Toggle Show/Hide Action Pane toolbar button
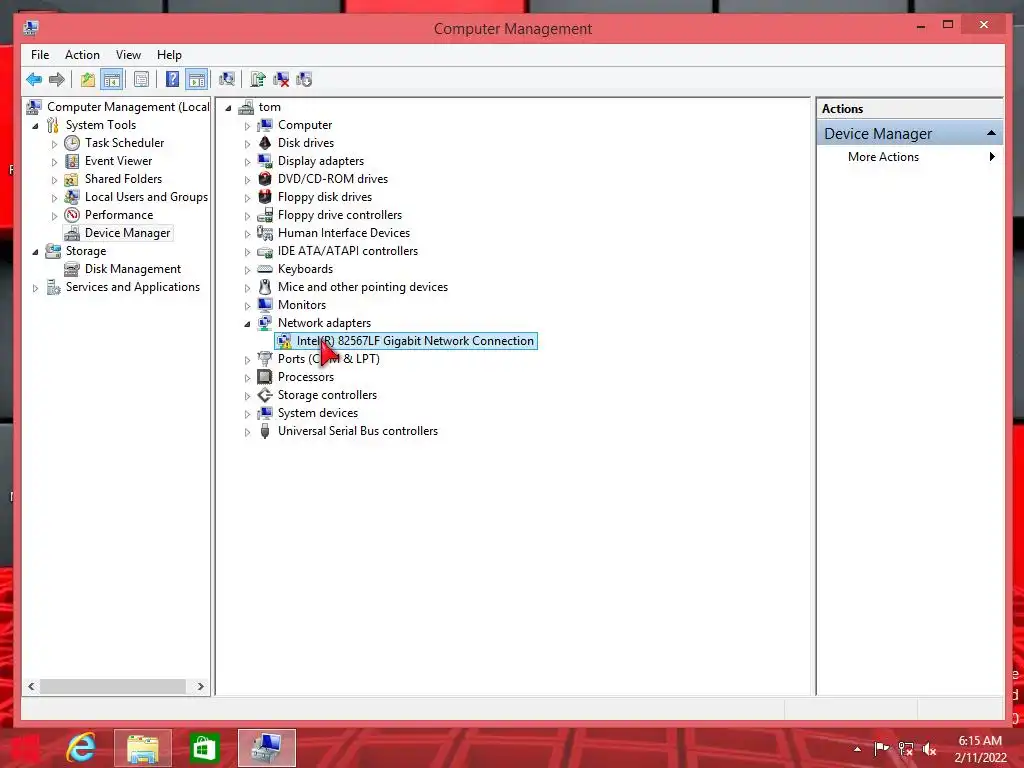Image resolution: width=1024 pixels, height=768 pixels. click(197, 80)
